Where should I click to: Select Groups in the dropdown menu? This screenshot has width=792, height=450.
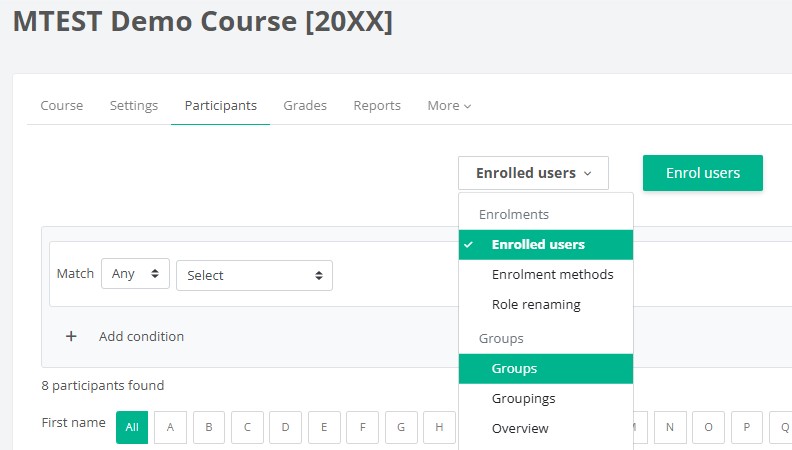tap(514, 368)
